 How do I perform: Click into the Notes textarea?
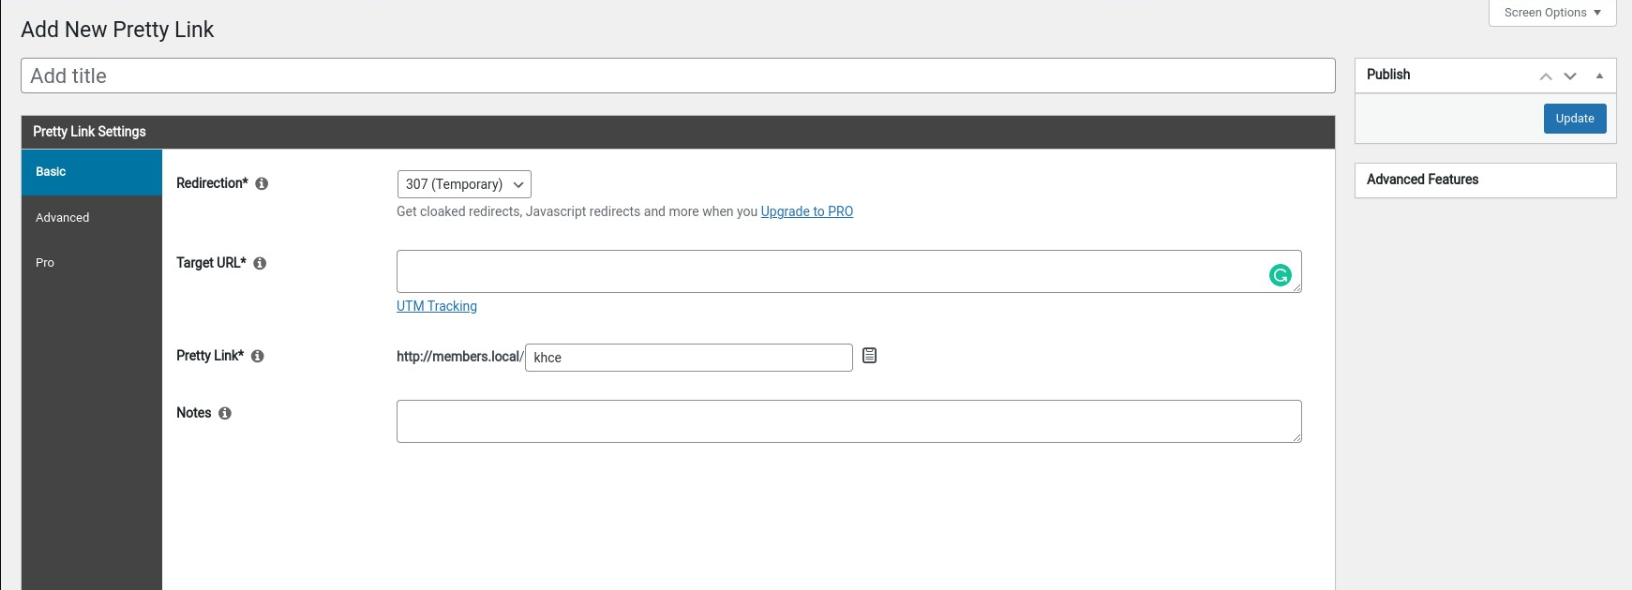[x=849, y=421]
